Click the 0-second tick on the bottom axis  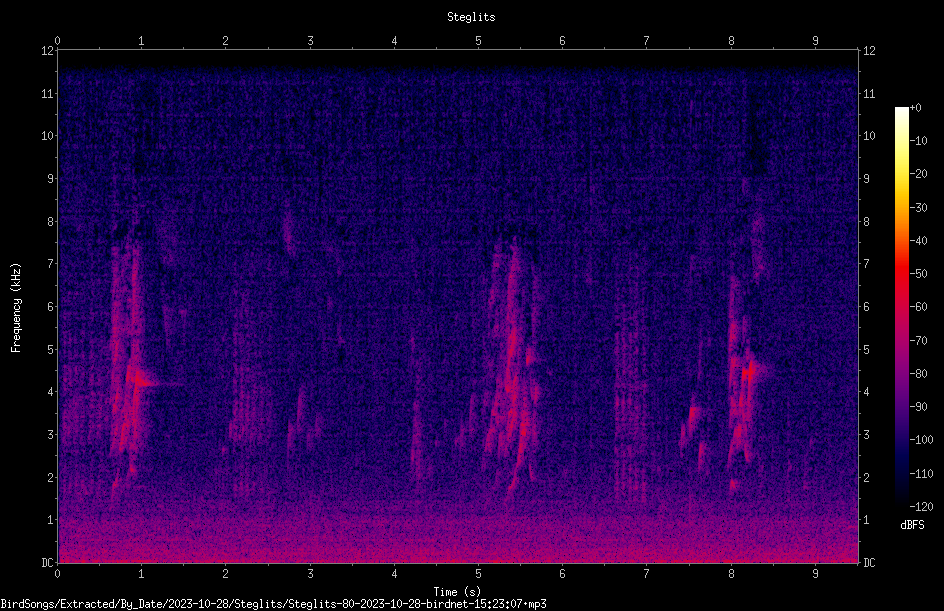[x=57, y=574]
